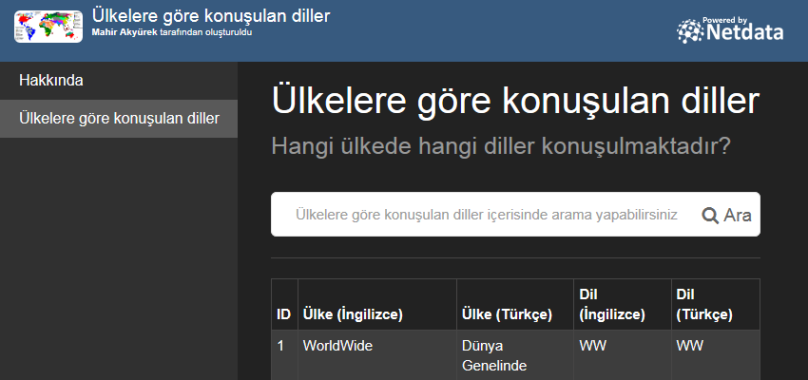The image size is (808, 380).
Task: Open the Hakkında sidebar item
Action: click(119, 81)
